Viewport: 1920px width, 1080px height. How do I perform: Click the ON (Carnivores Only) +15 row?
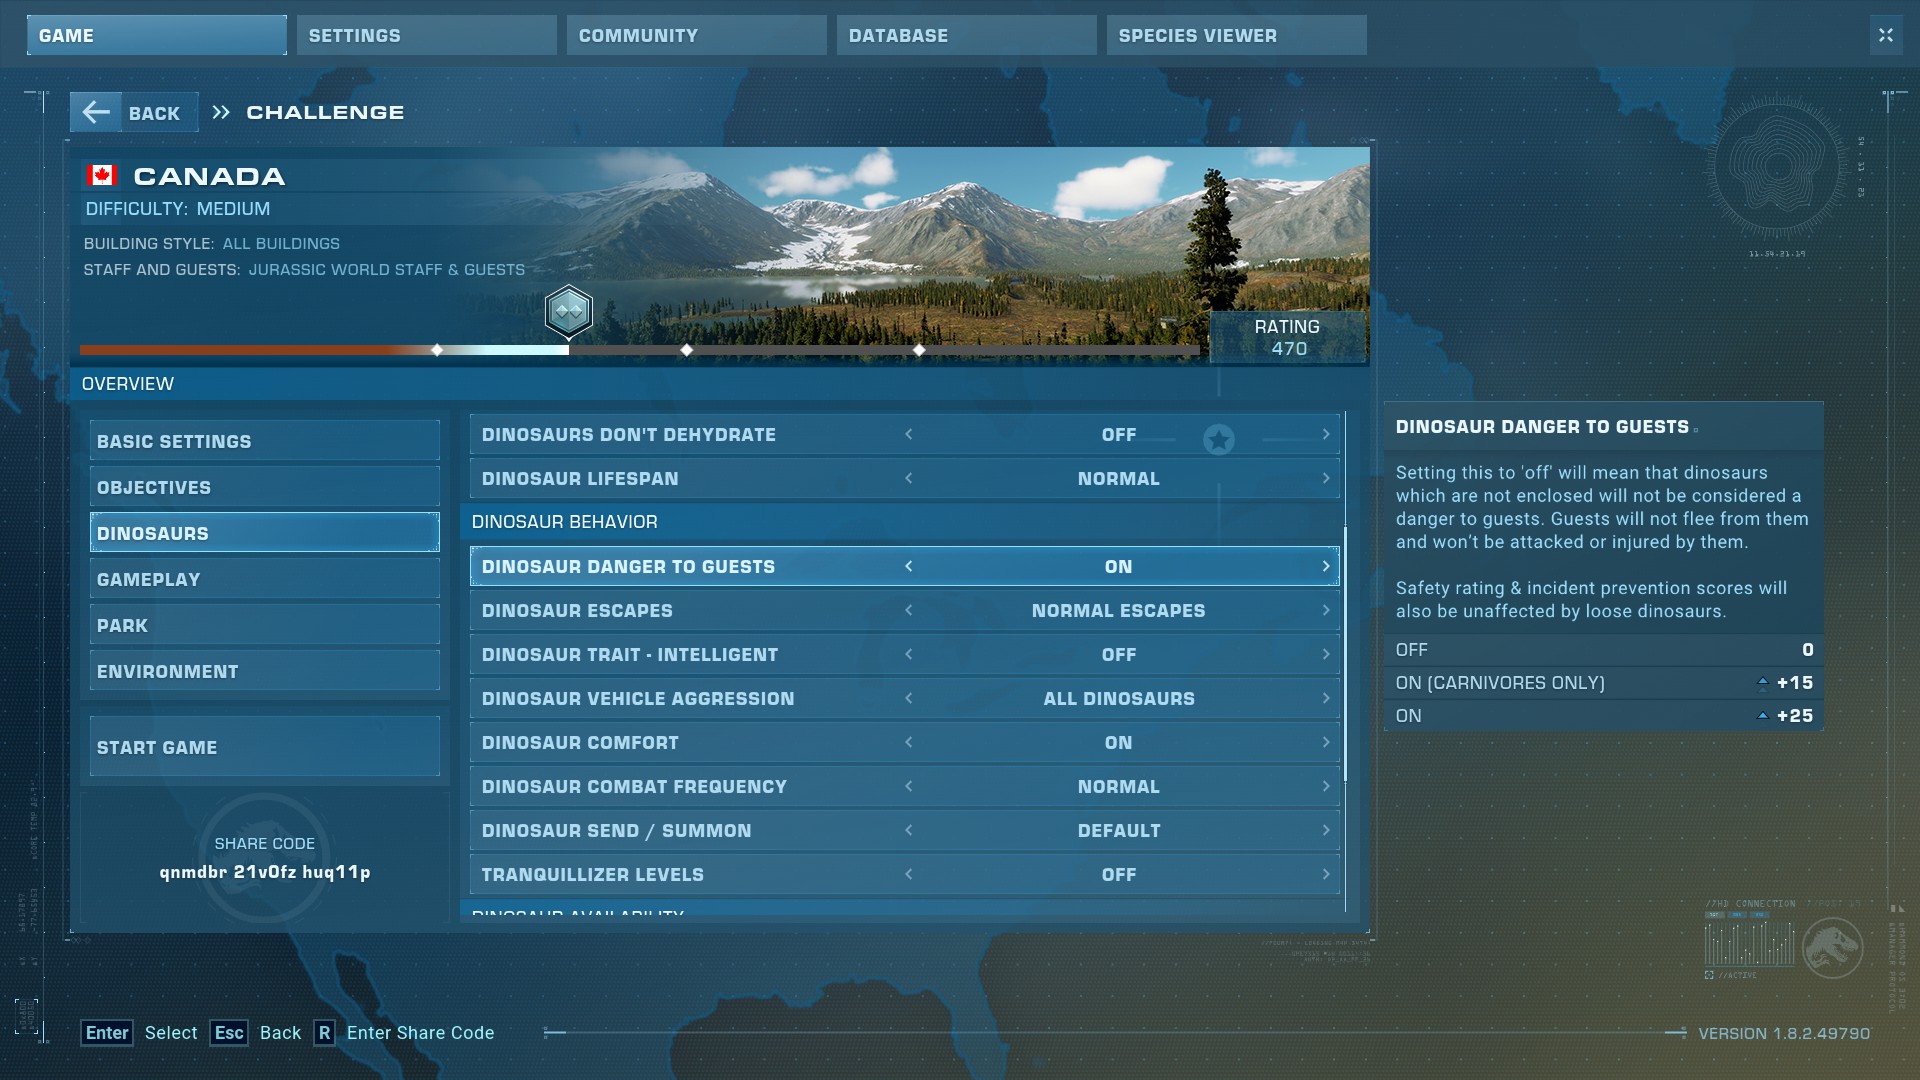pos(1604,683)
